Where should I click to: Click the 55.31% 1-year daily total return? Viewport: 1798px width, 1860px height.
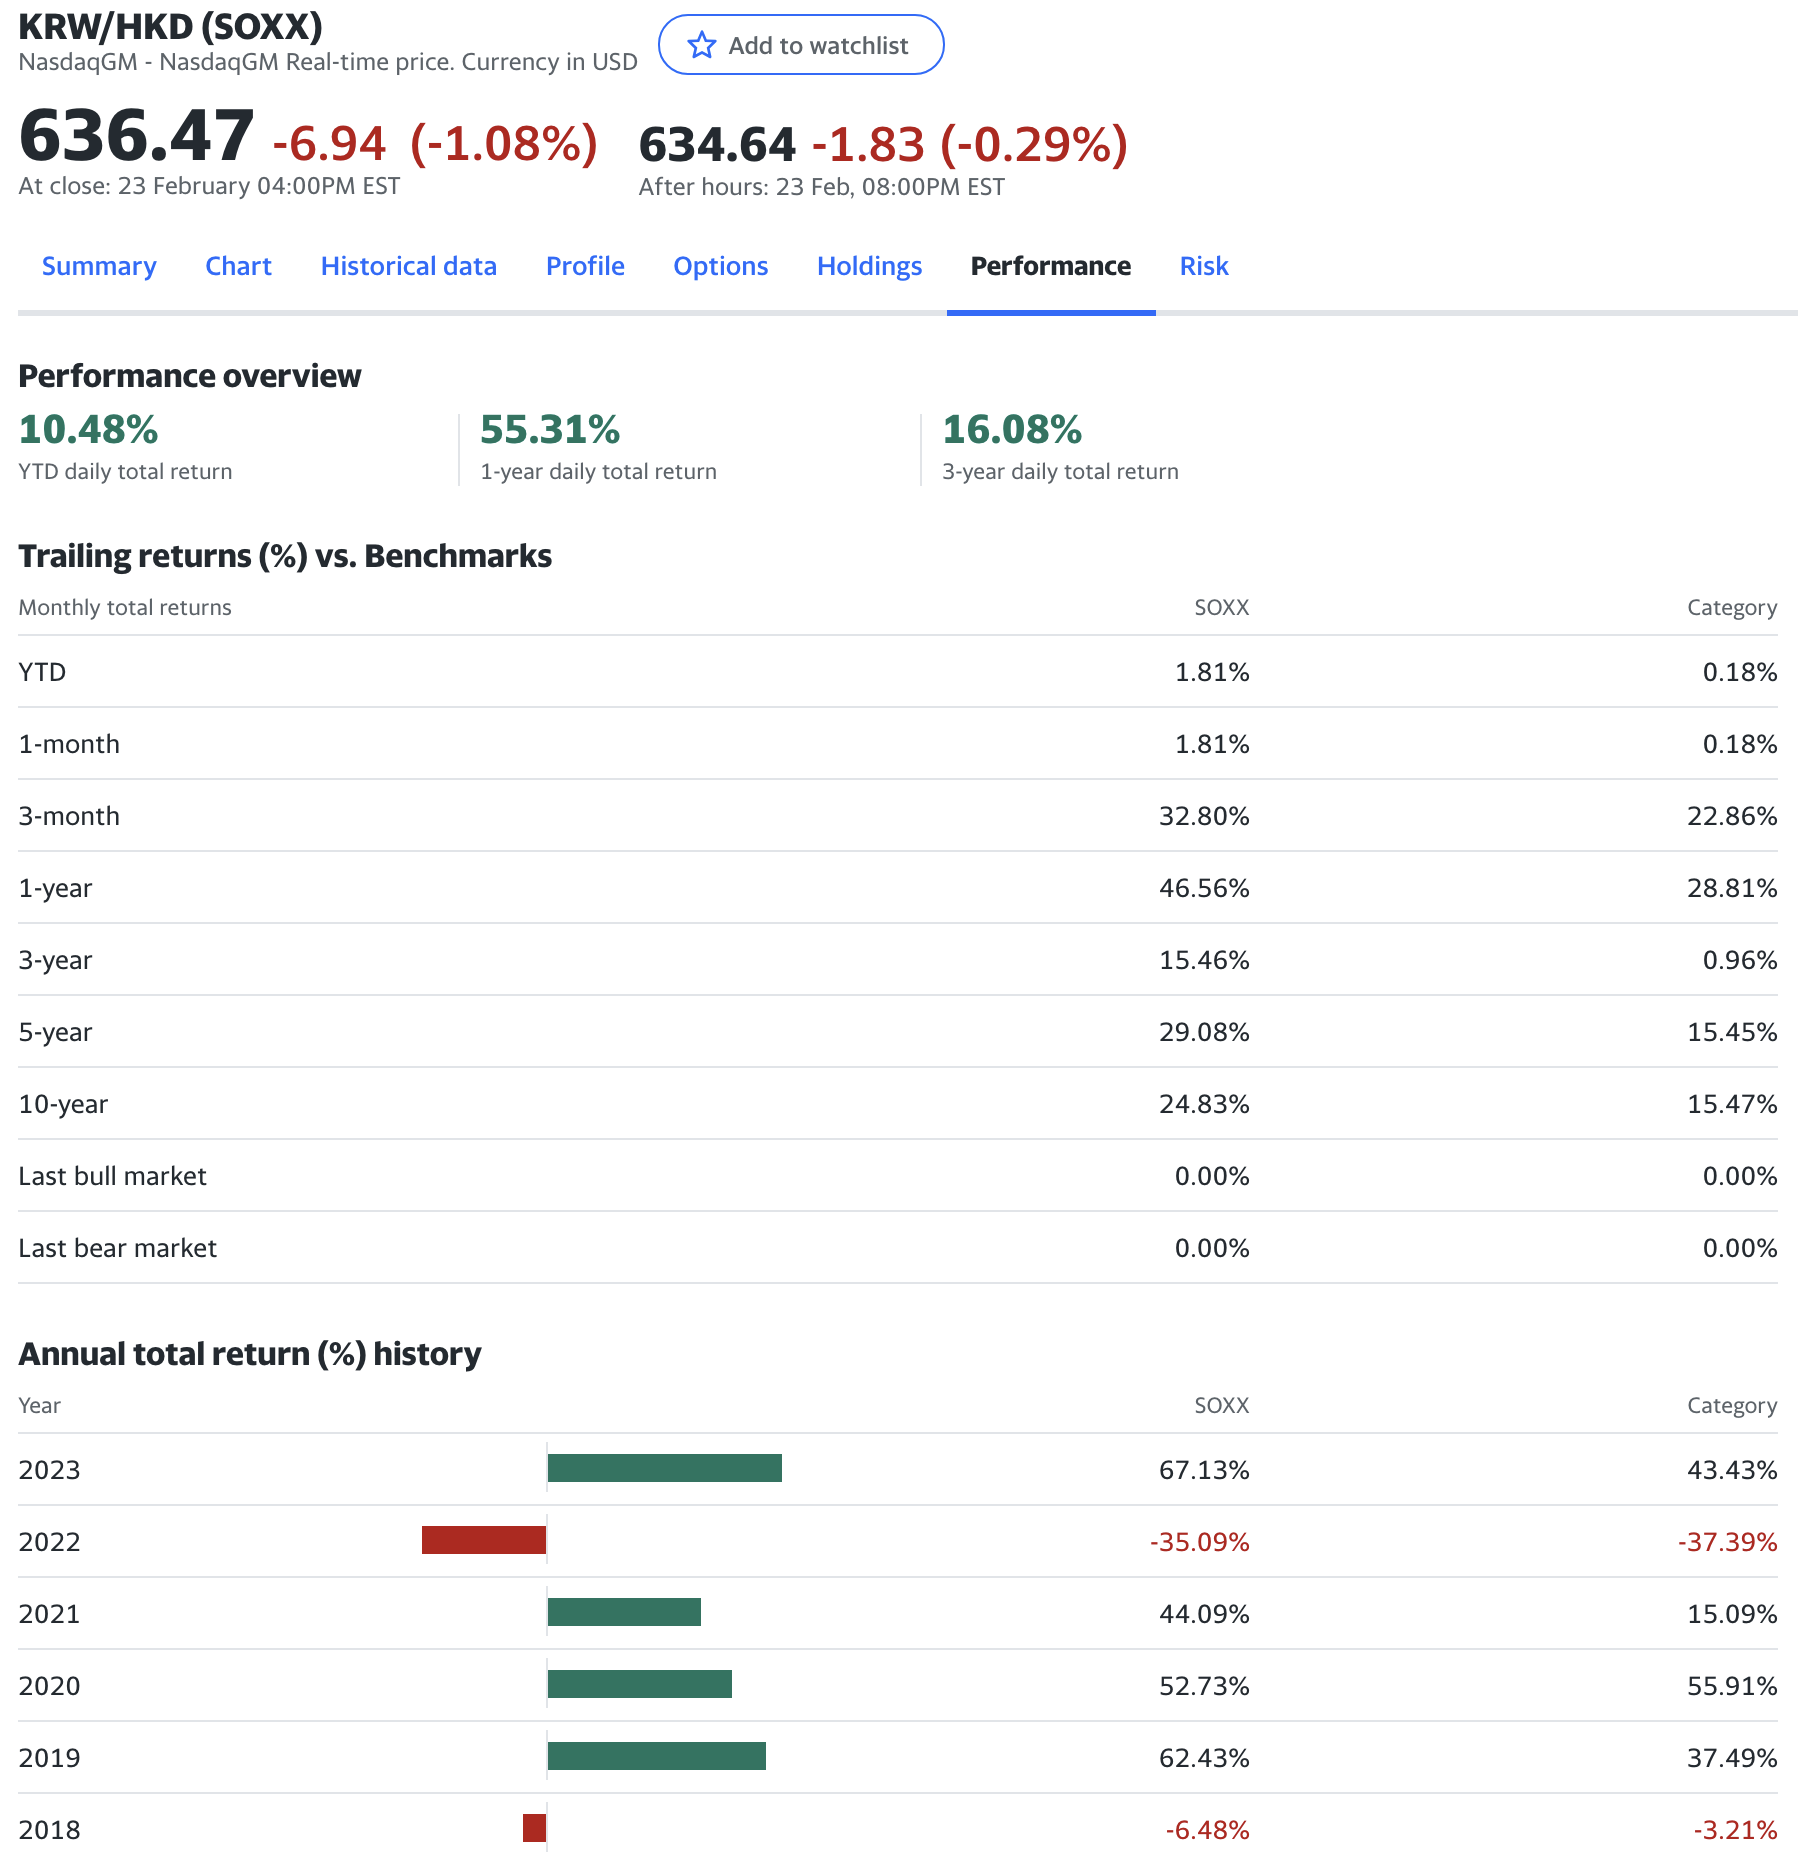tap(550, 429)
